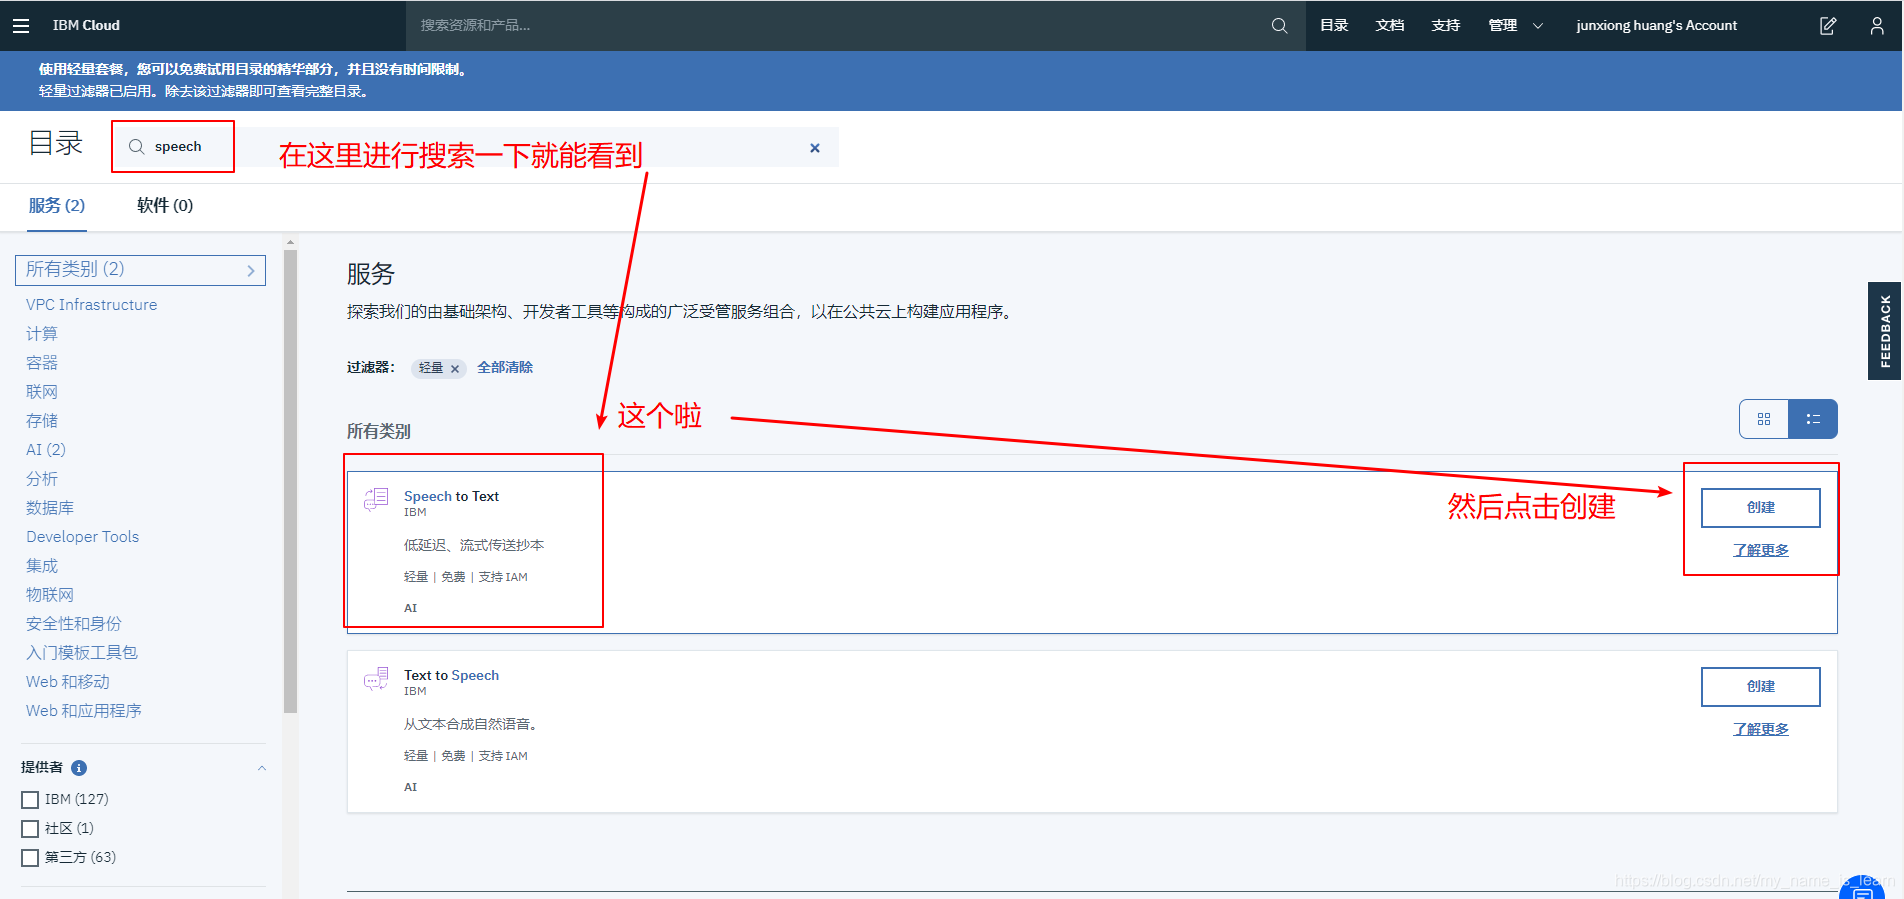Check the IBM (127) provider checkbox
Image resolution: width=1904 pixels, height=899 pixels.
30,800
